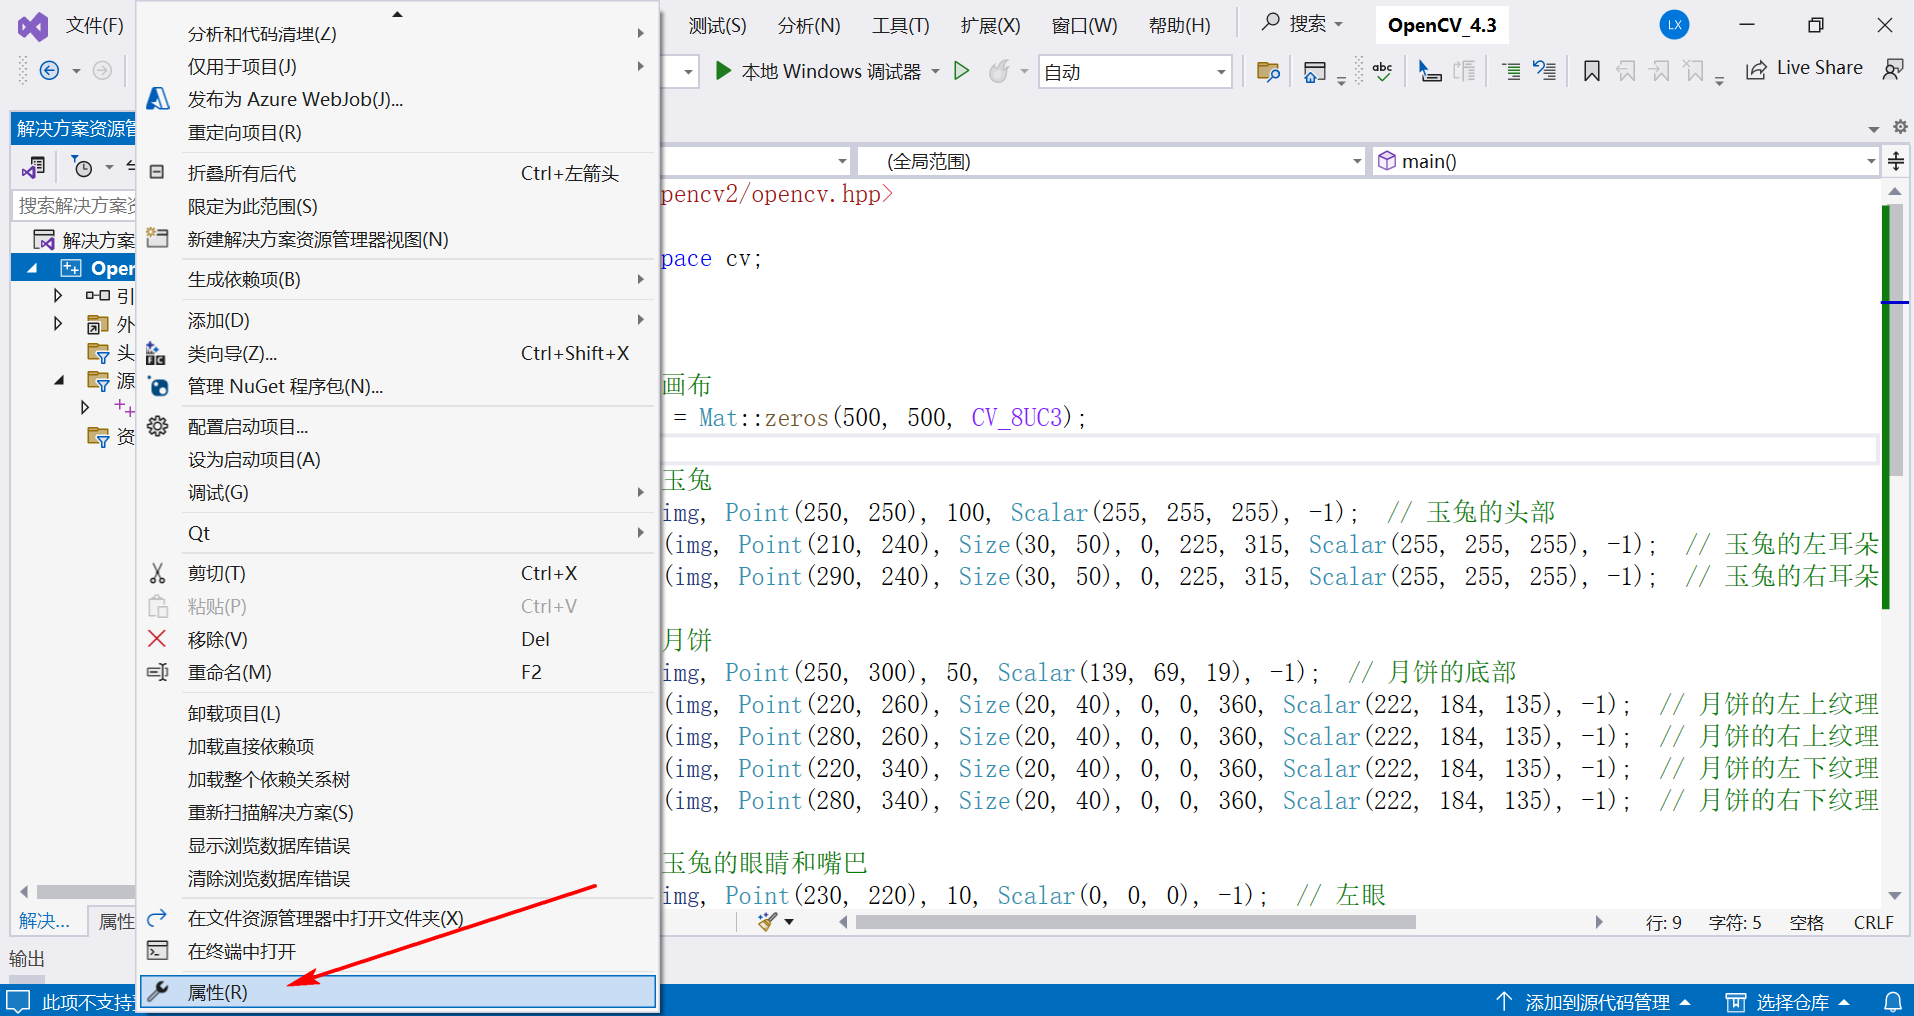
Task: Open the 工具(T) menu
Action: [x=901, y=25]
